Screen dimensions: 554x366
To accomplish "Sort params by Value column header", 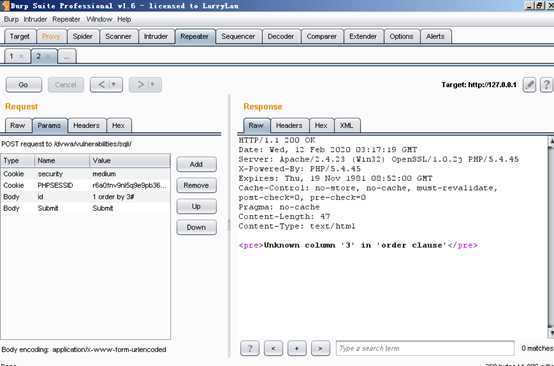I will click(130, 161).
